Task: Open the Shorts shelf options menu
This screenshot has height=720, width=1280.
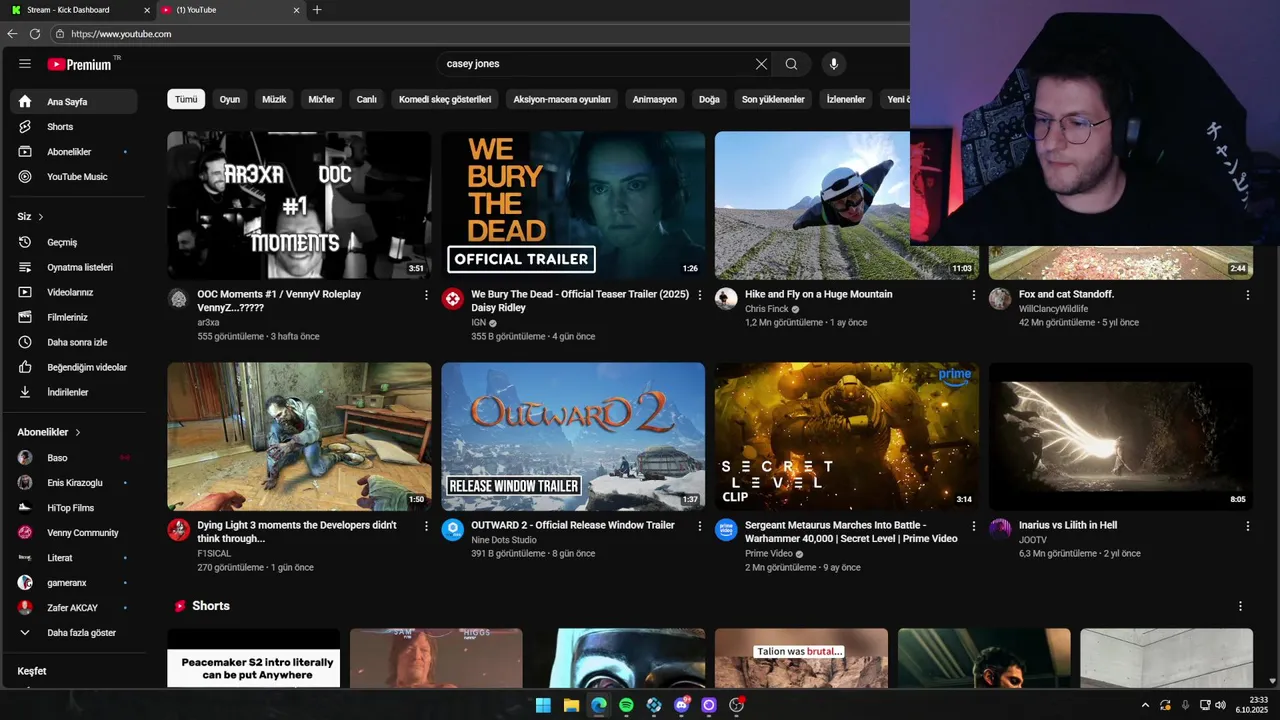Action: click(x=1240, y=606)
